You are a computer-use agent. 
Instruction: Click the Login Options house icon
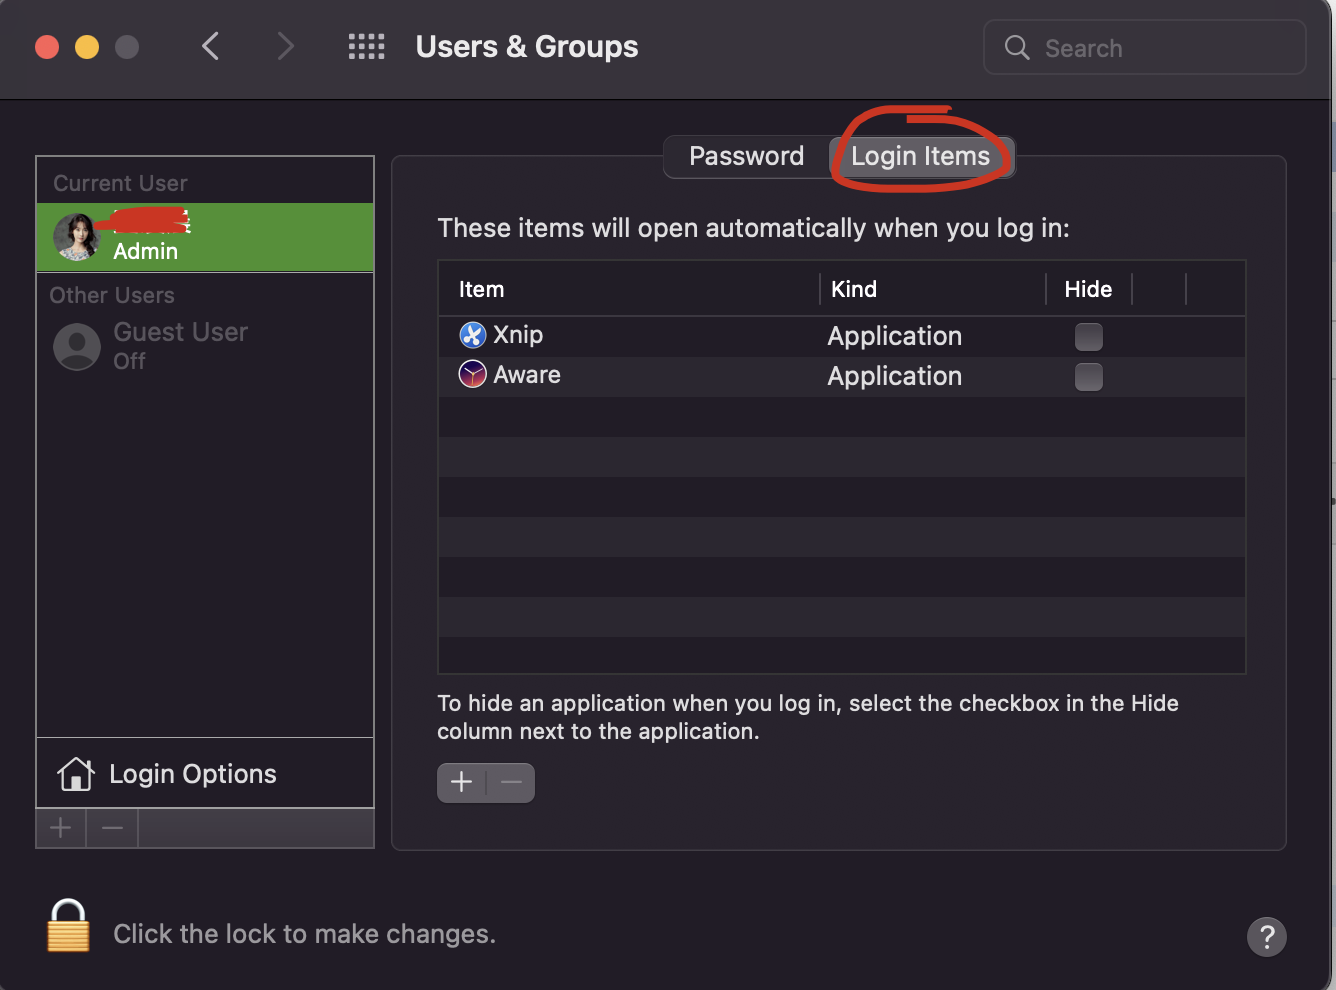pyautogui.click(x=75, y=774)
